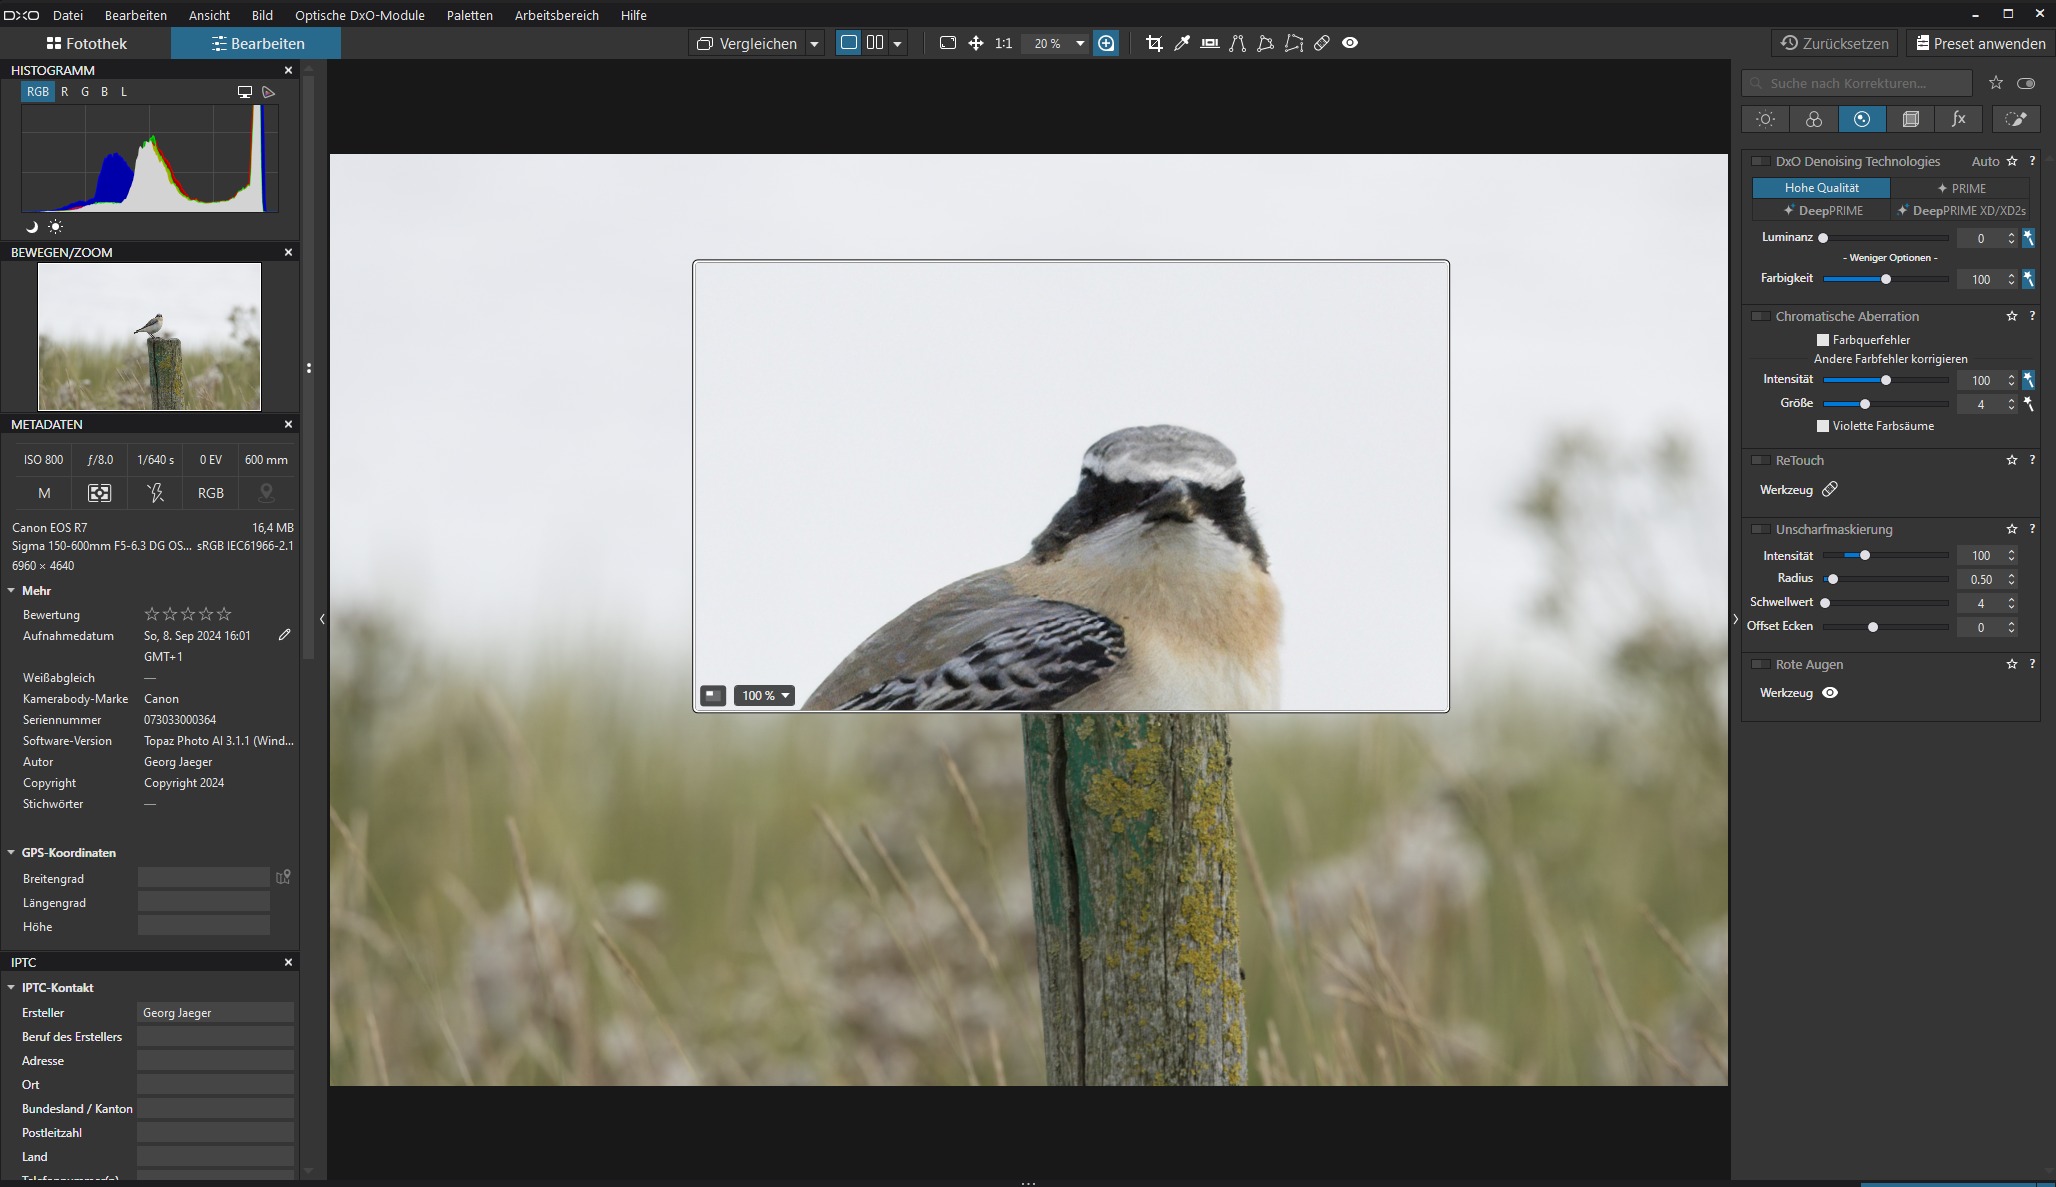Viewport: 2056px width, 1187px height.
Task: Open the fx effects palette tab
Action: tap(1958, 119)
